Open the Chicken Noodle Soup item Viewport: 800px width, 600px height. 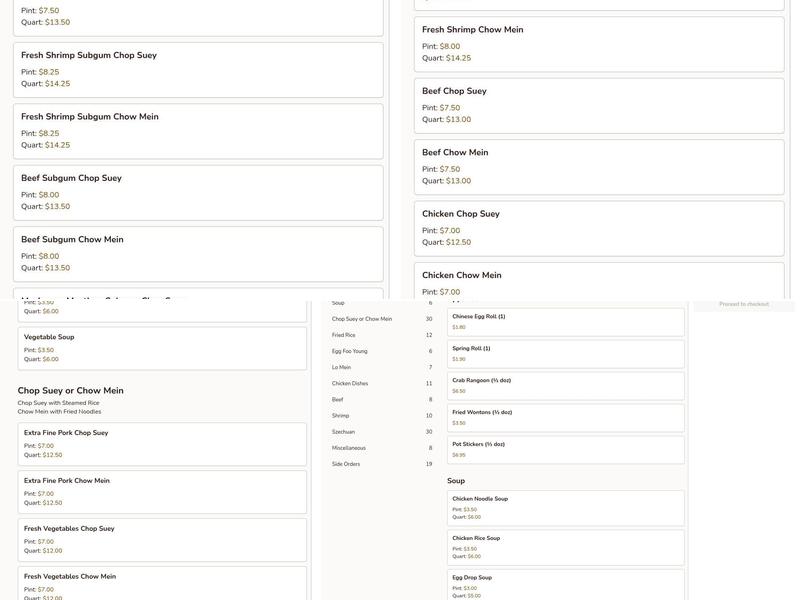tap(565, 508)
